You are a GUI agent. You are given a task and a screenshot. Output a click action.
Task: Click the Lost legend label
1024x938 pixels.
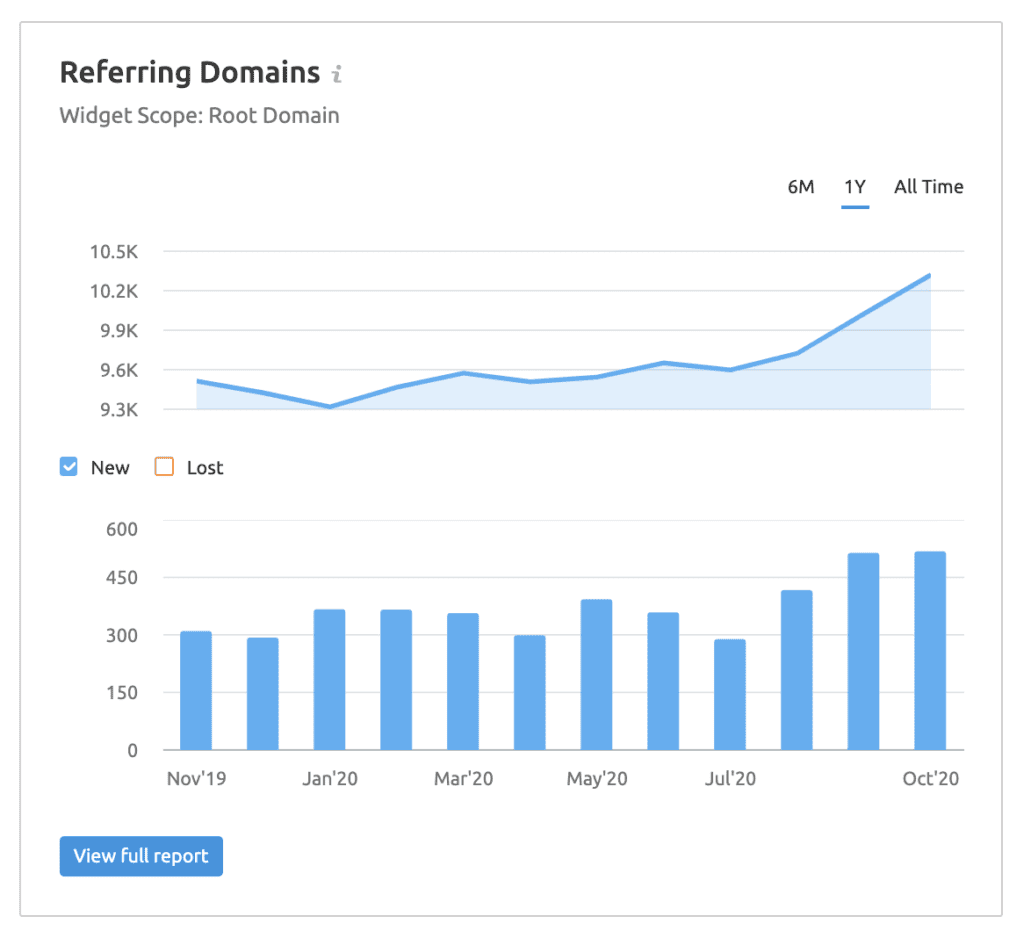click(x=205, y=468)
